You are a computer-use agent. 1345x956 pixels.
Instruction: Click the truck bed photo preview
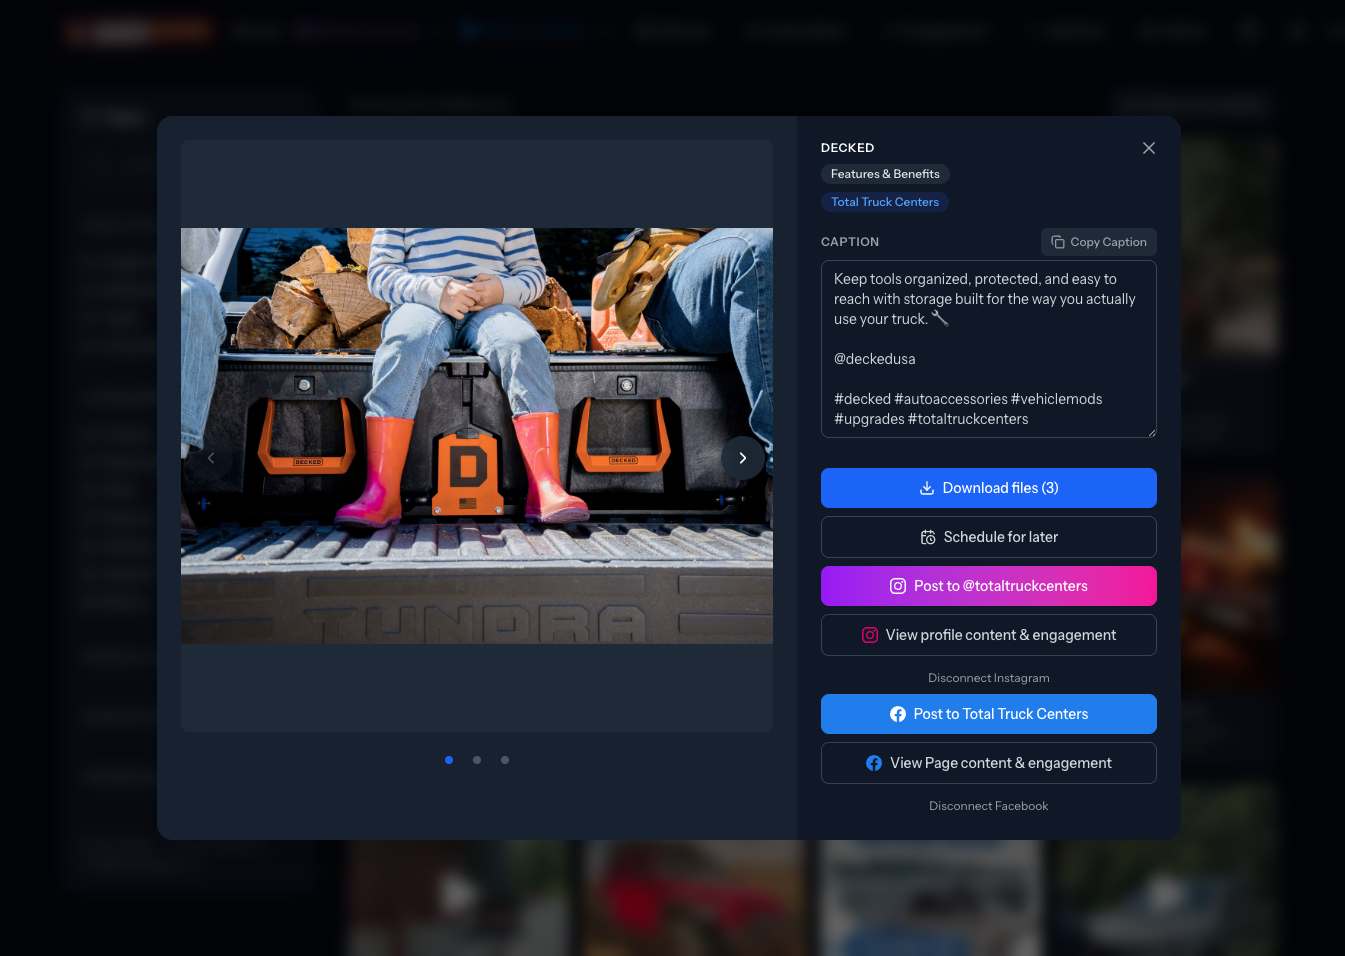pos(477,436)
